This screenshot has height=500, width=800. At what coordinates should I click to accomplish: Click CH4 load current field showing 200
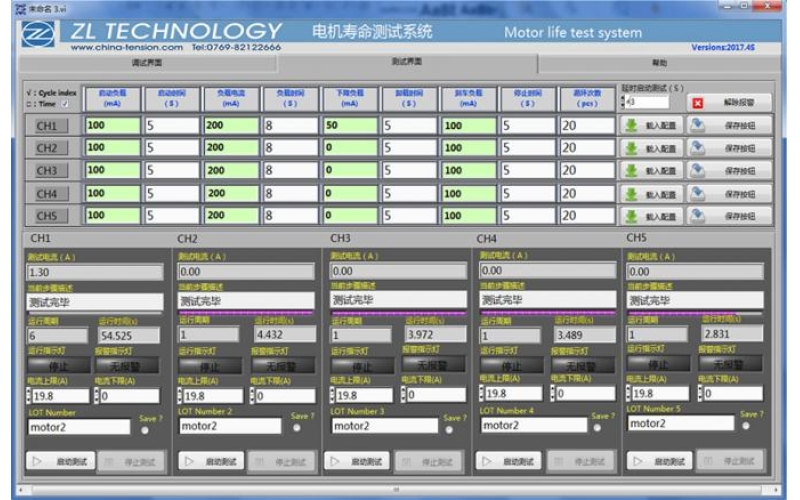[x=231, y=193]
